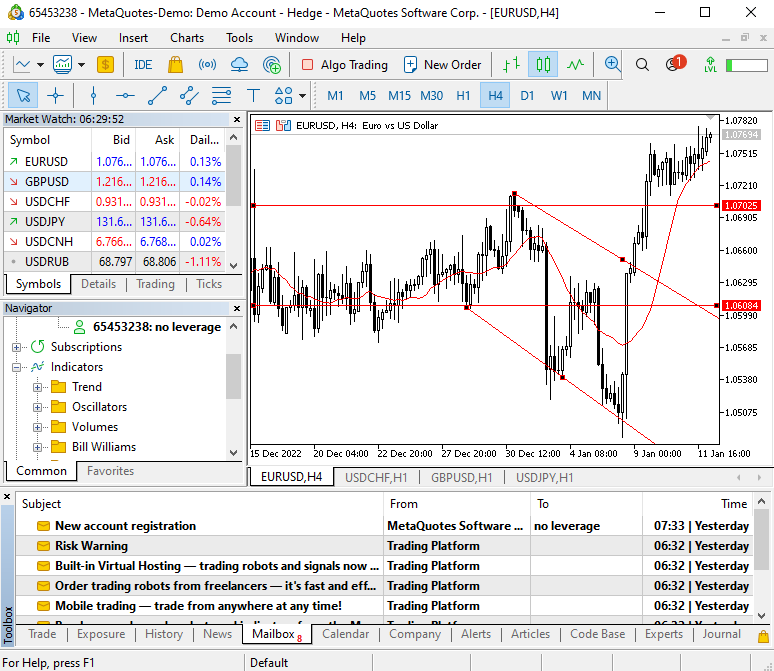Image resolution: width=774 pixels, height=671 pixels.
Task: Select the H4 timeframe button
Action: 495,96
